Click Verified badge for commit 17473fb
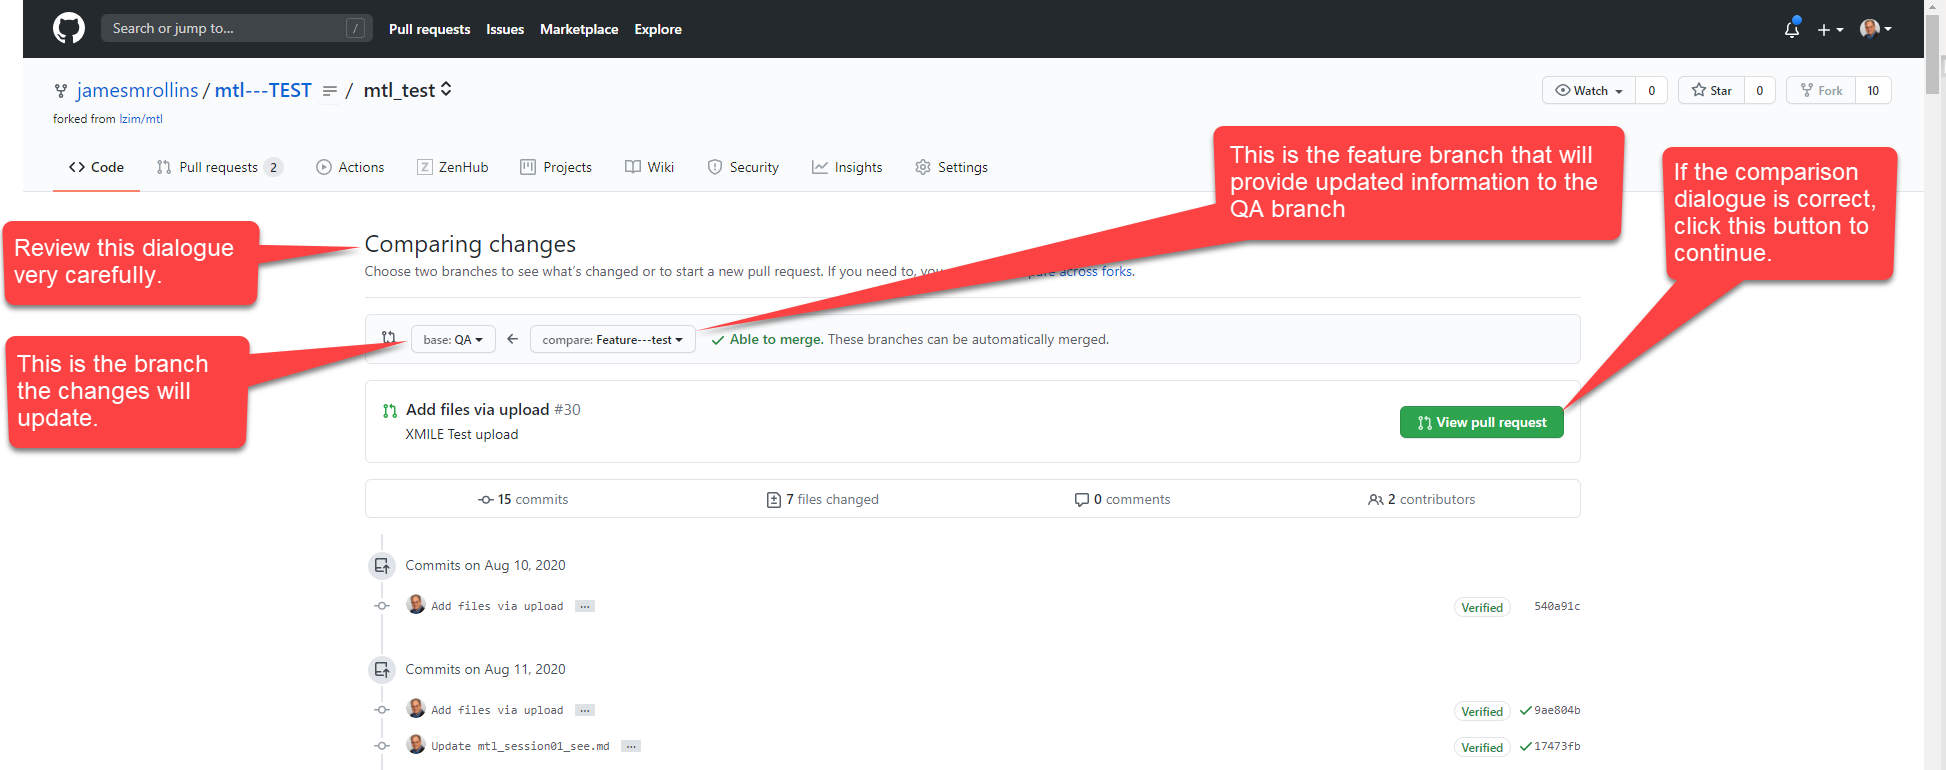 click(1482, 747)
